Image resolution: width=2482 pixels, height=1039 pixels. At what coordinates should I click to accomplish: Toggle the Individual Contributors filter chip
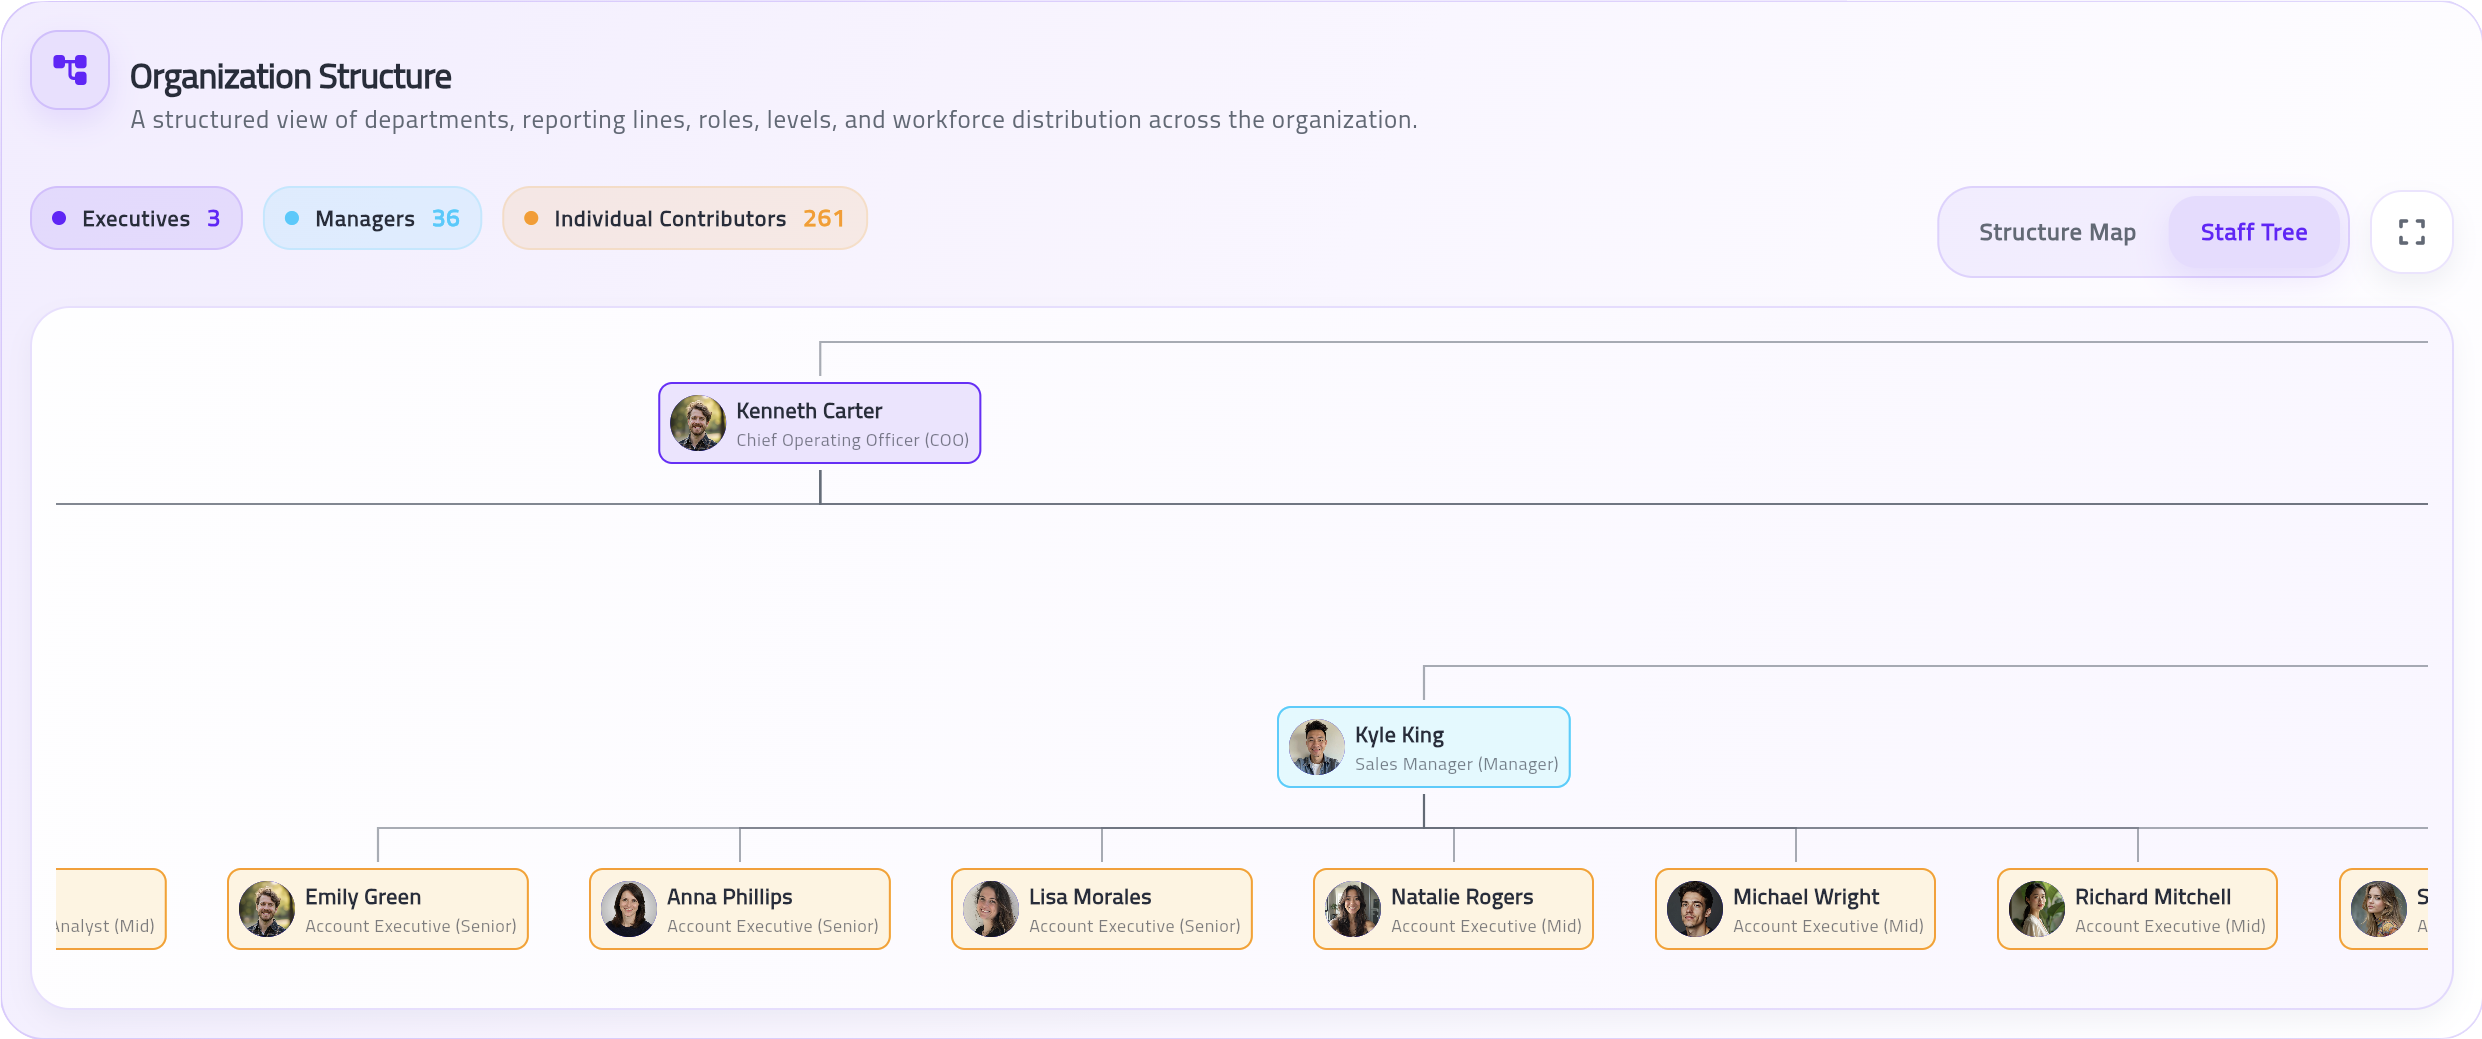click(684, 218)
